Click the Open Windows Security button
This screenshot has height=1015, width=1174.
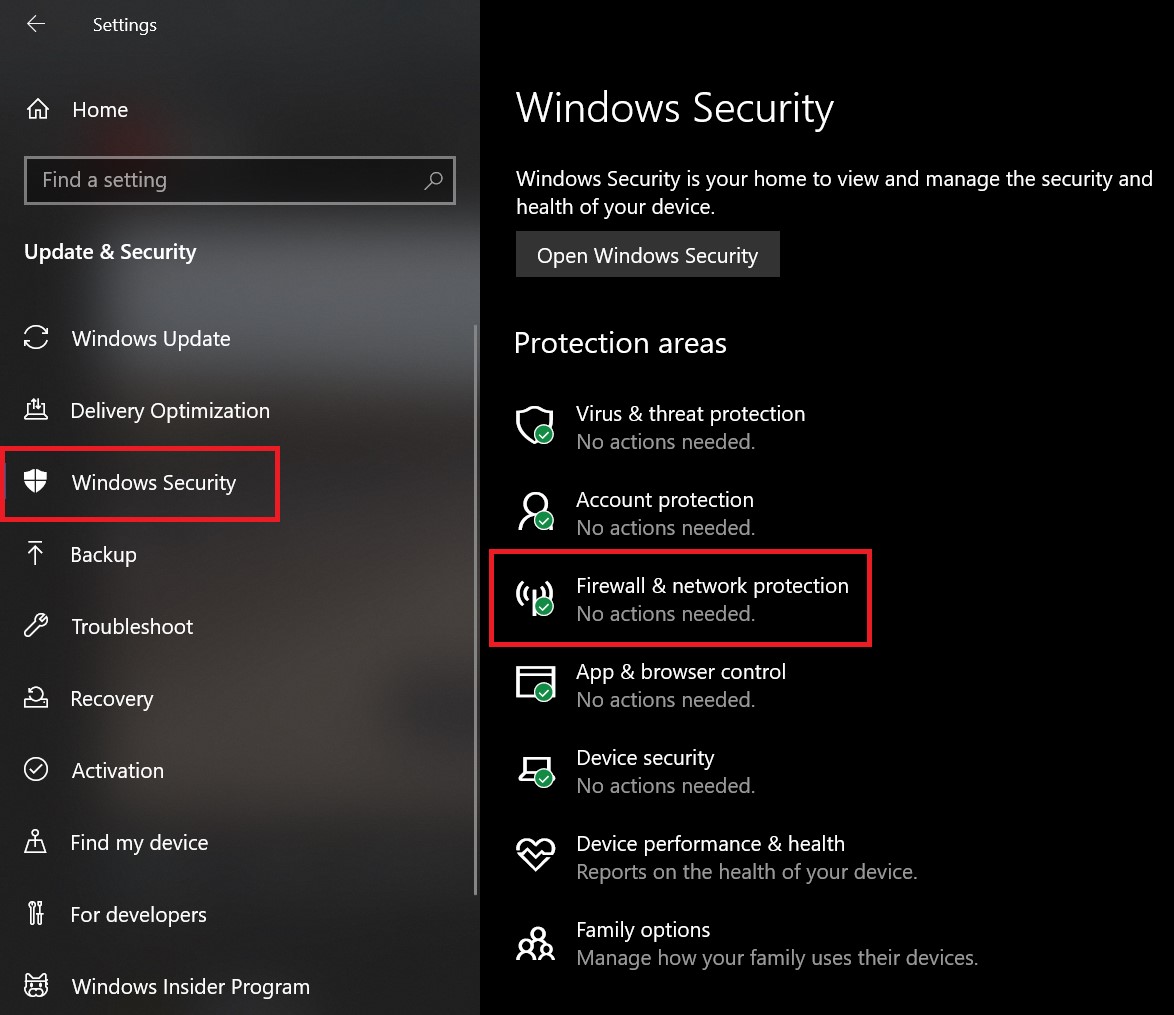(x=647, y=256)
